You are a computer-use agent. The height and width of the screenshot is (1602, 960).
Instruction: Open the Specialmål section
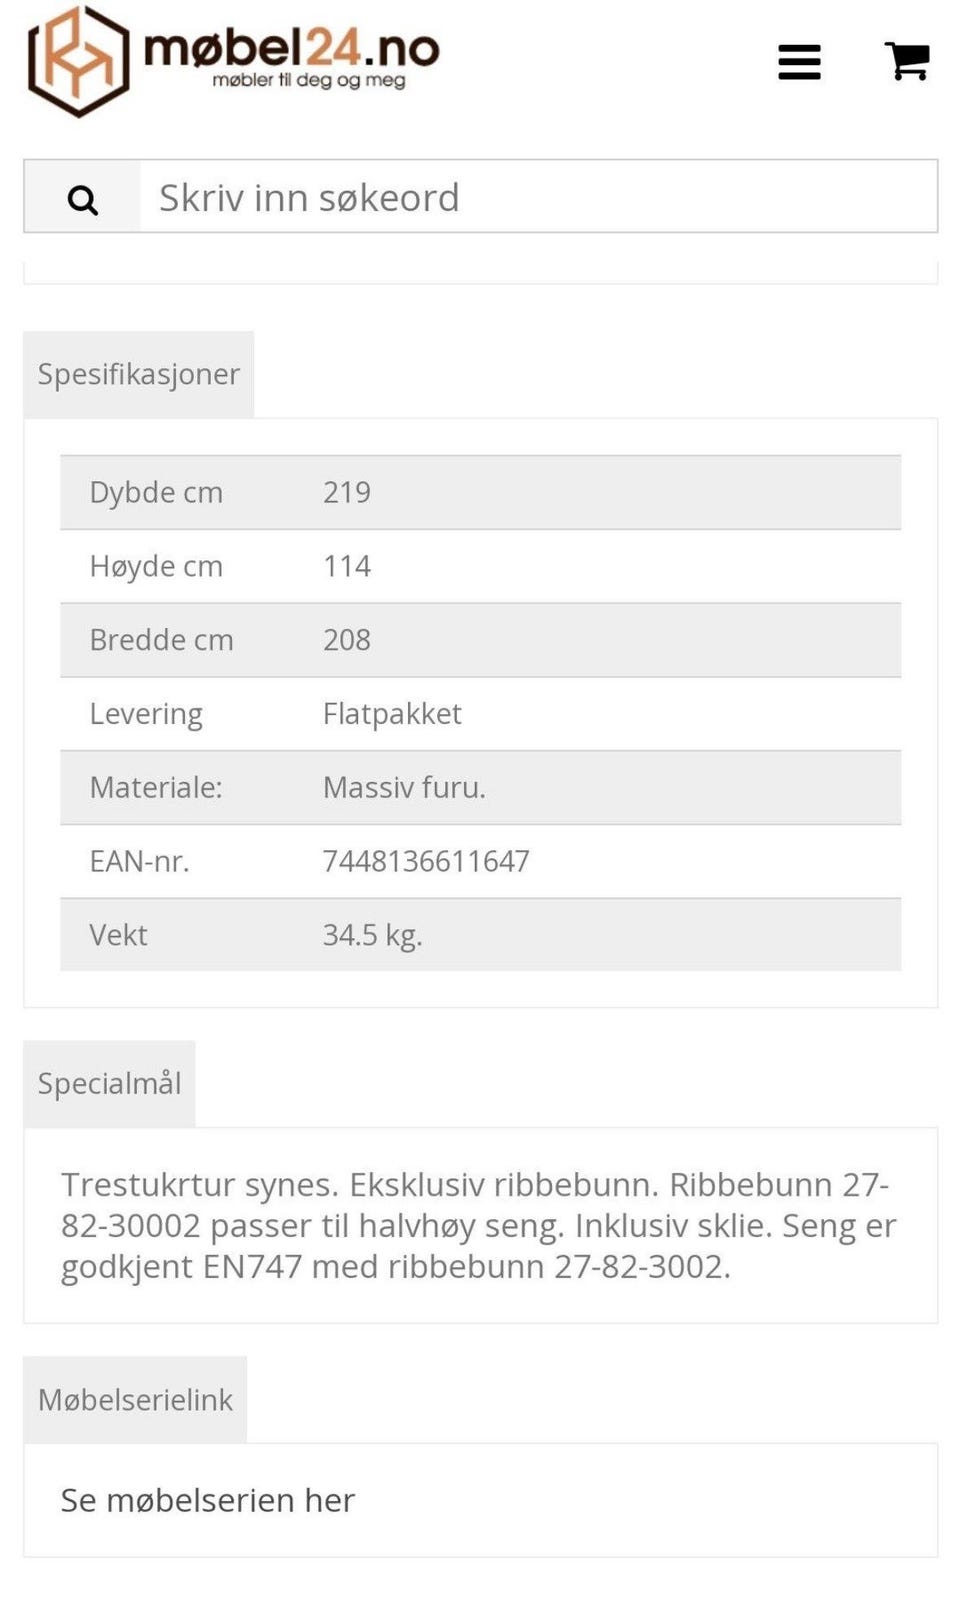110,1082
